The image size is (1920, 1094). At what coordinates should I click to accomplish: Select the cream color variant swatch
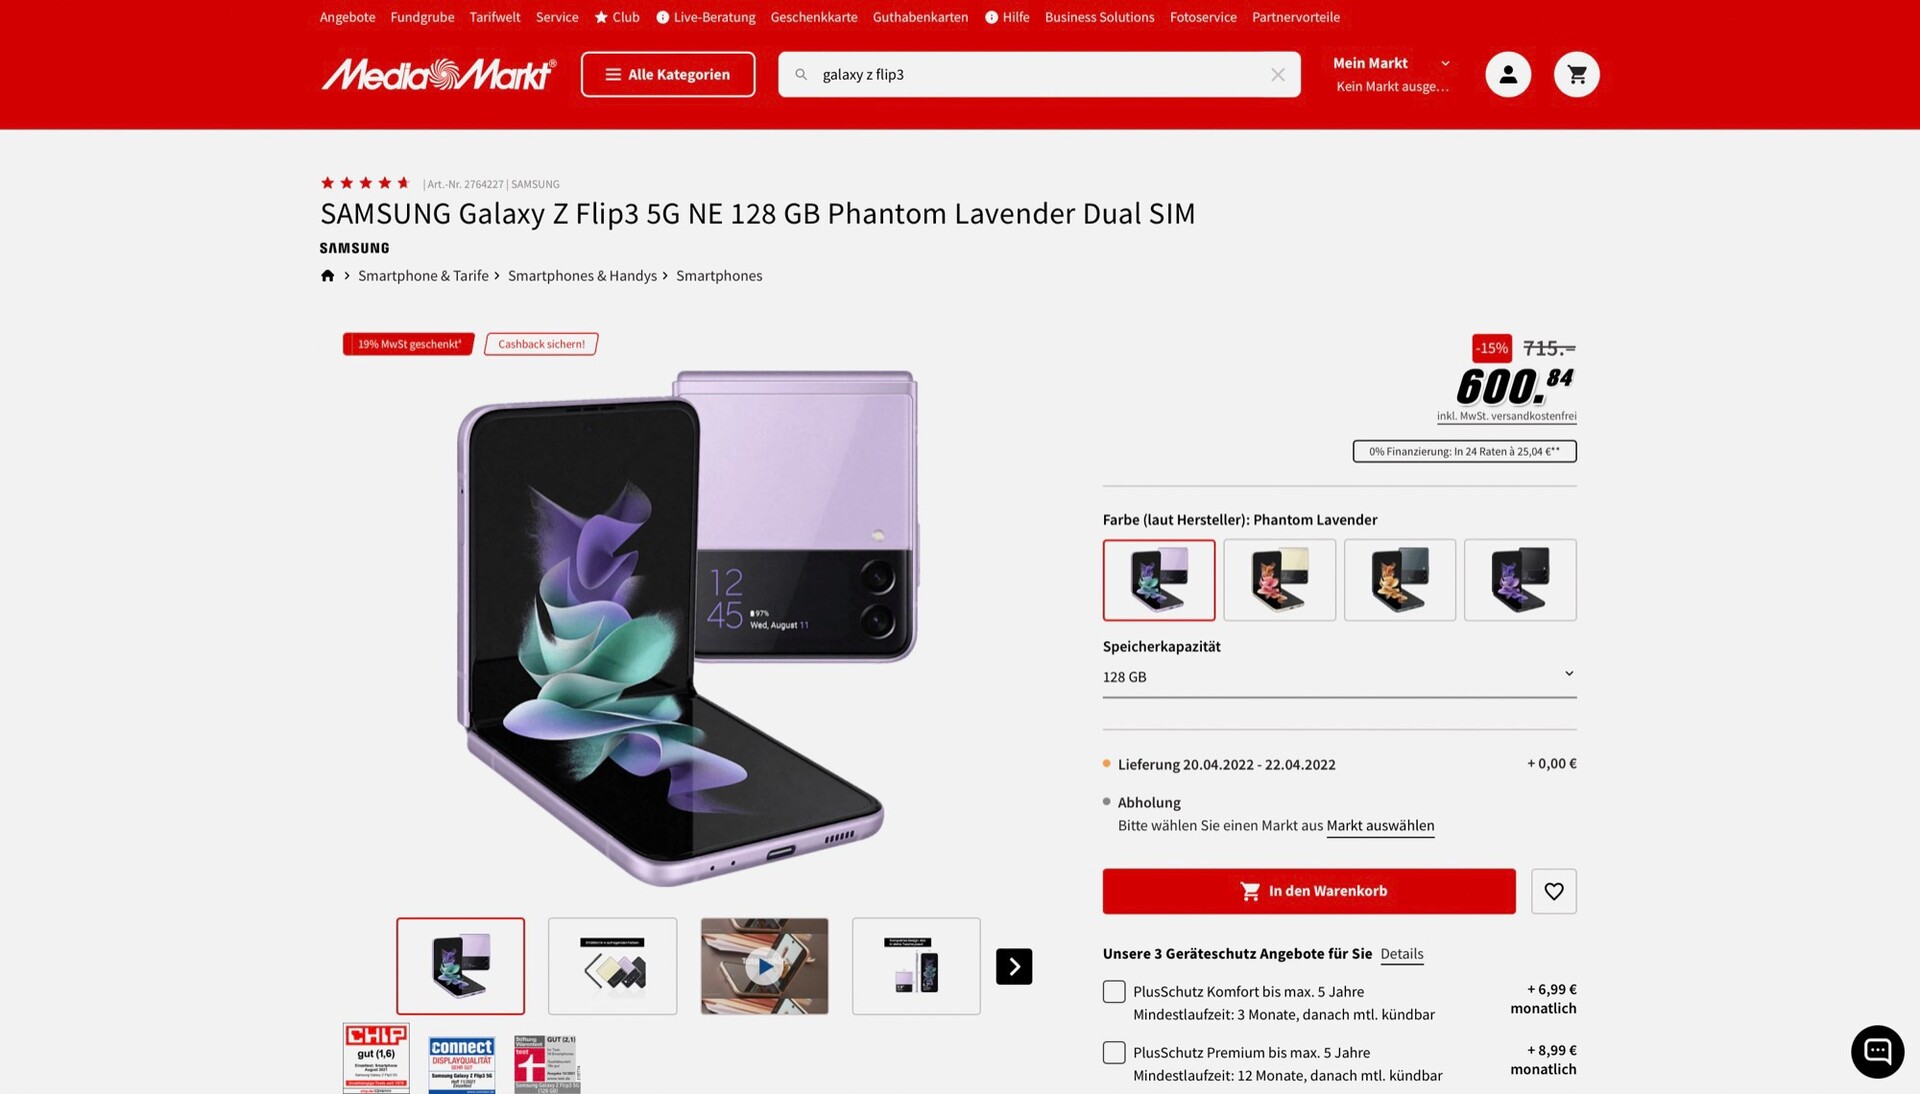[1279, 580]
